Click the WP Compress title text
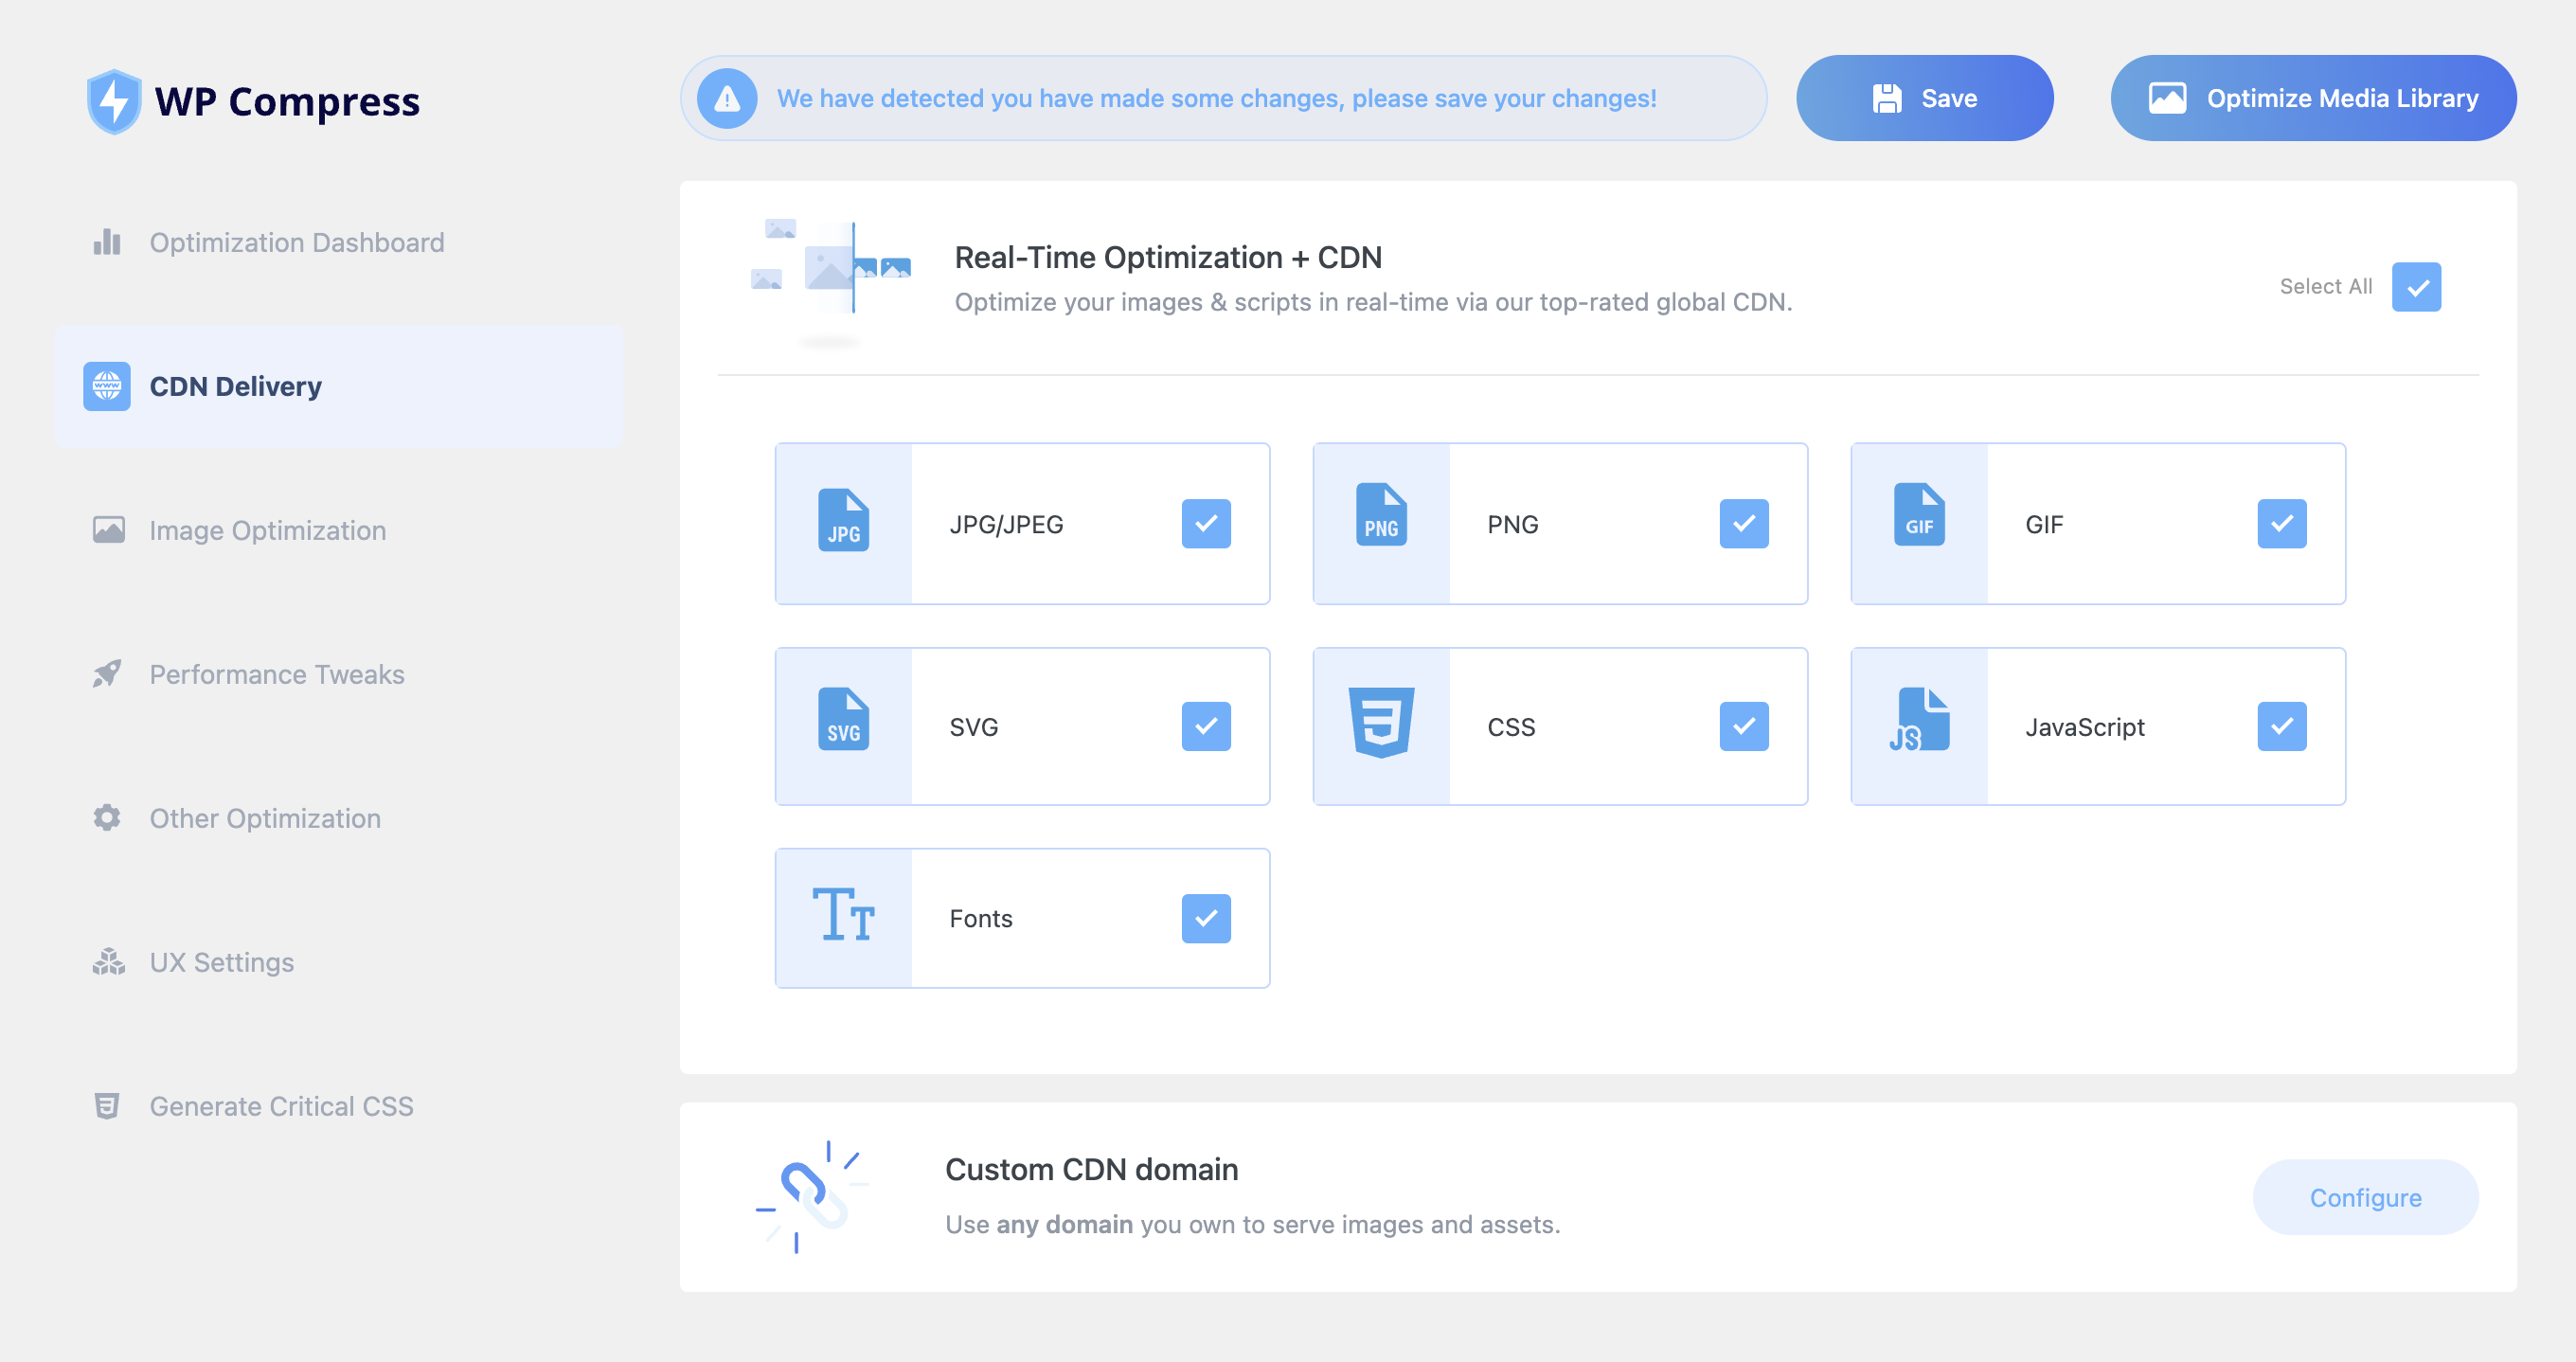This screenshot has height=1362, width=2576. pyautogui.click(x=287, y=101)
